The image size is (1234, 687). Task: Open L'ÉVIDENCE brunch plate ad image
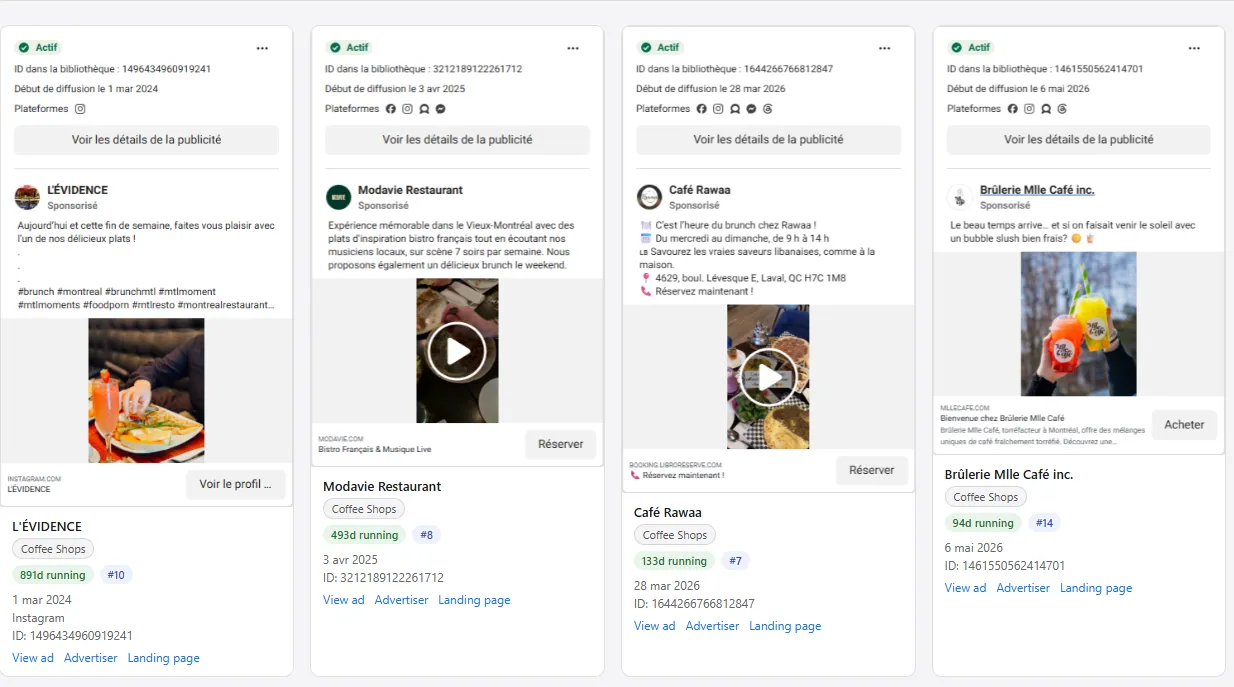tap(146, 390)
